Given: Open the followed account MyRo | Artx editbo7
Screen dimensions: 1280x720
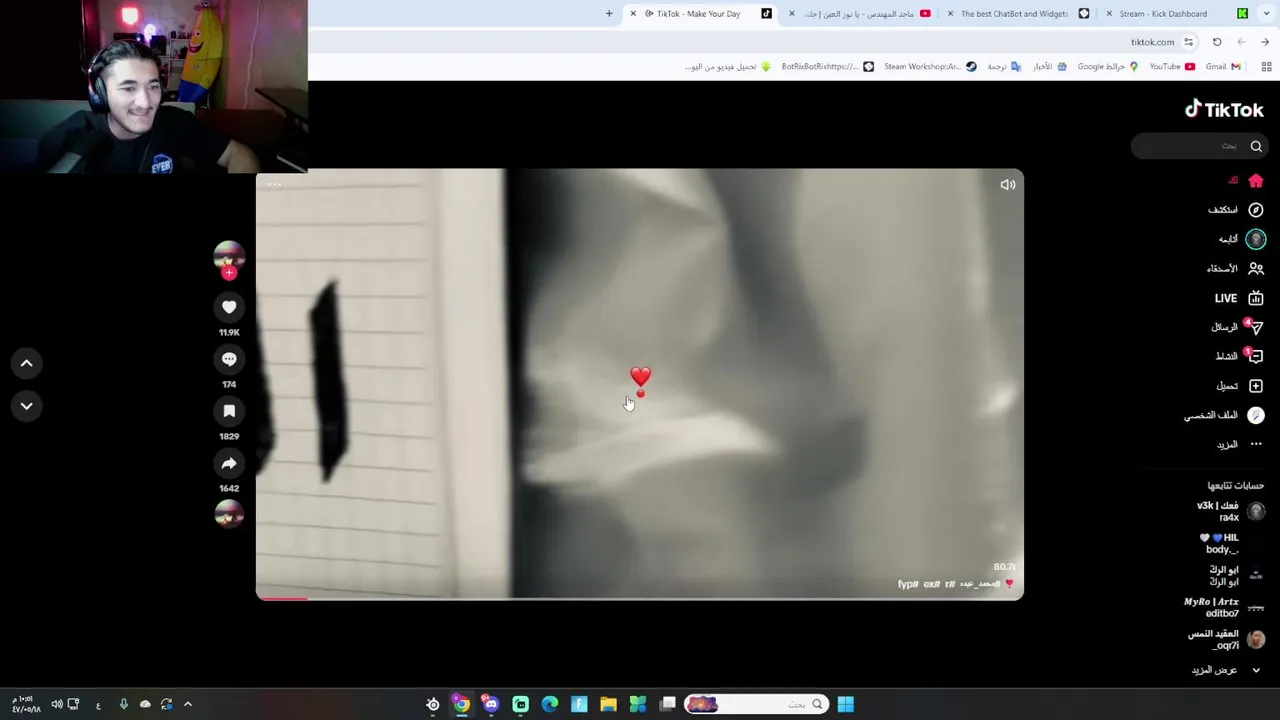Looking at the screenshot, I should coord(1224,607).
